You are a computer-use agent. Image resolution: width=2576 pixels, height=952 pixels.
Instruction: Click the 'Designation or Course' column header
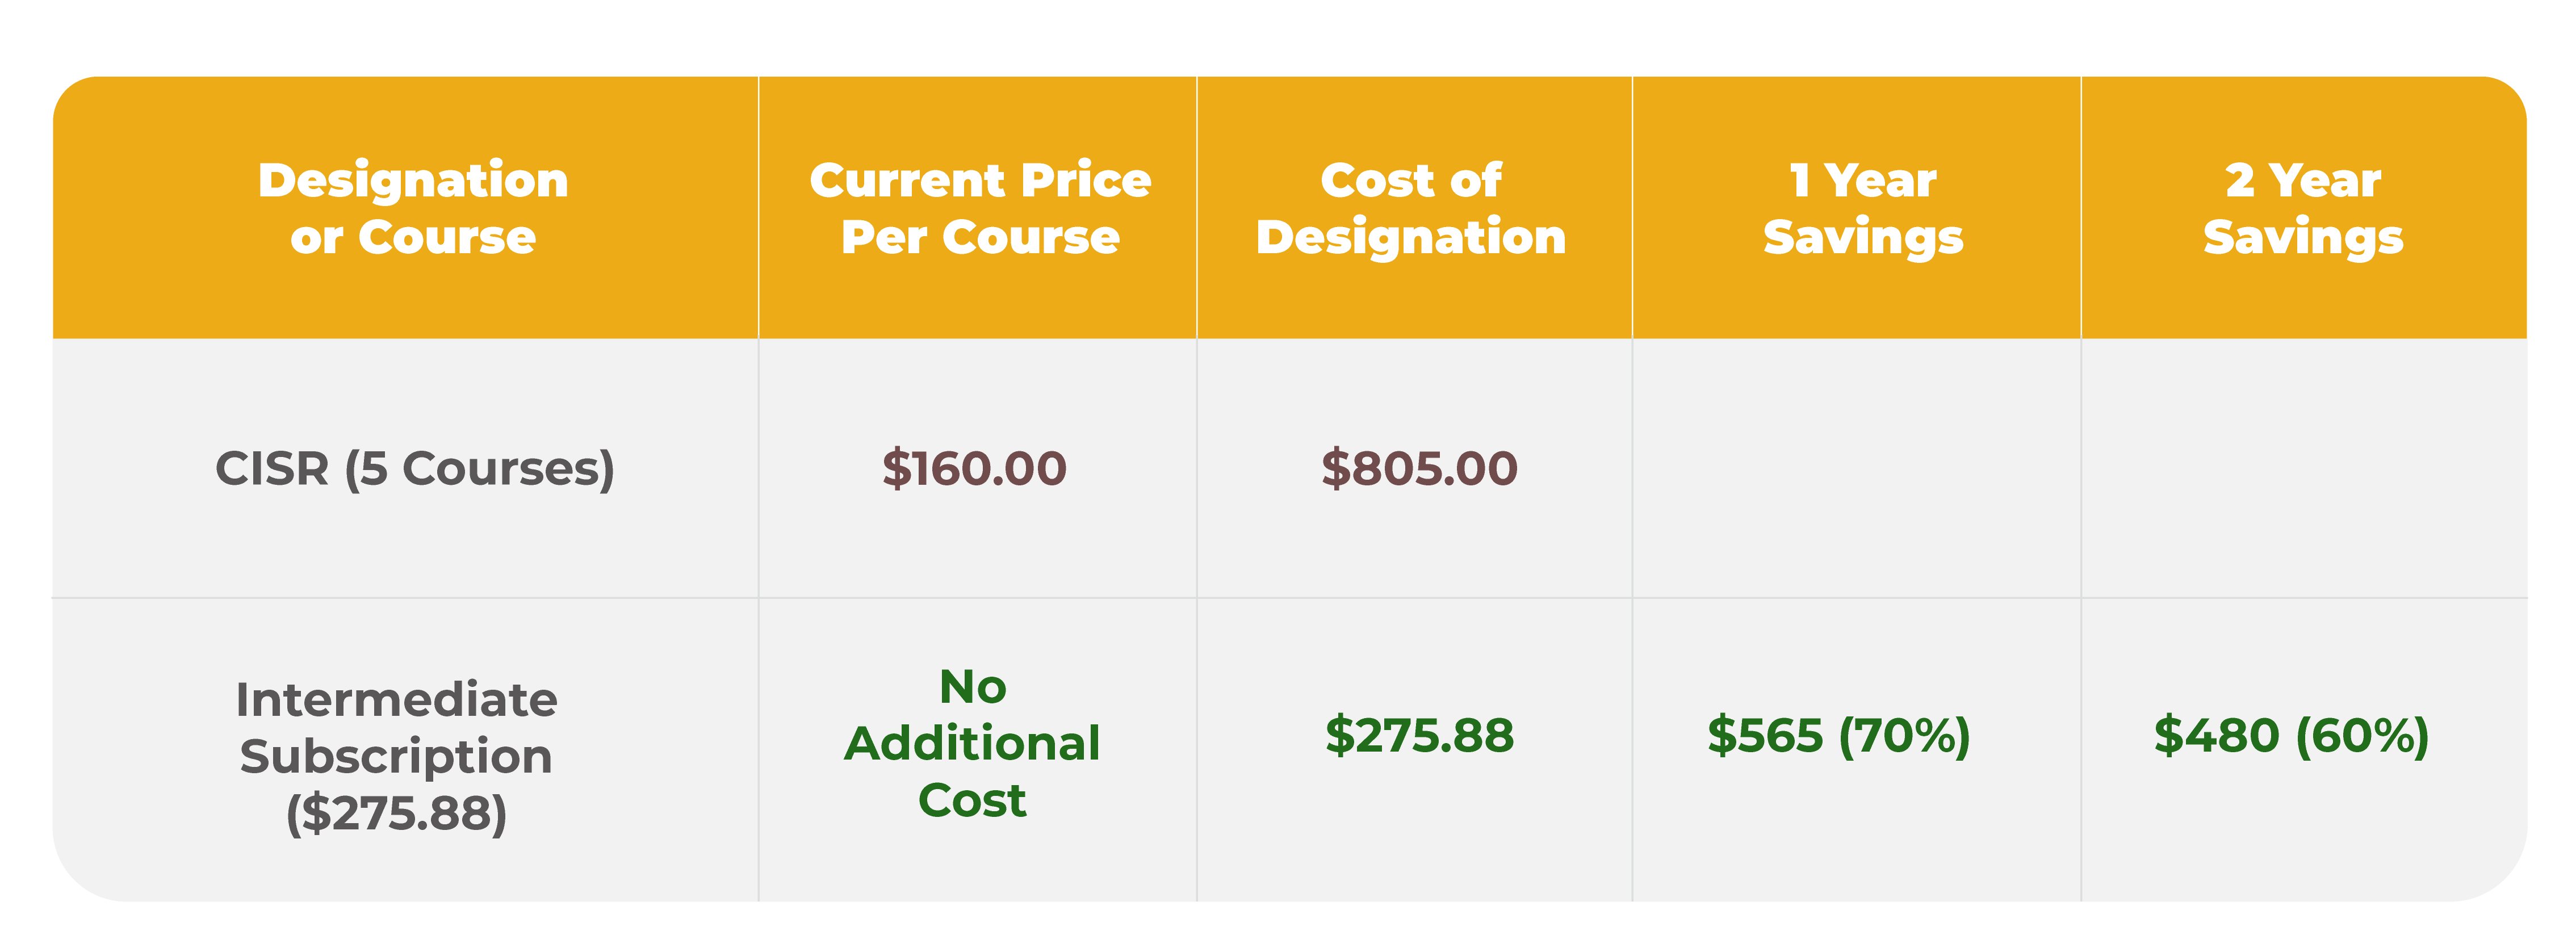[x=413, y=208]
